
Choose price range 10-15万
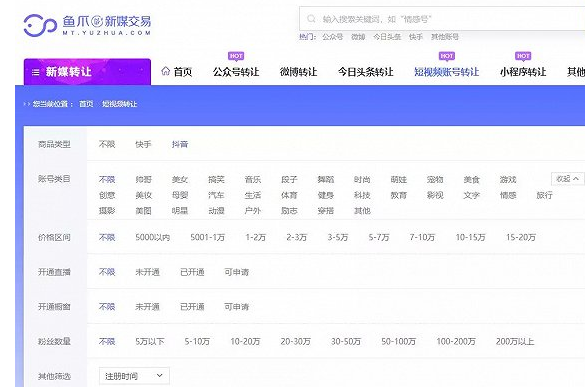(x=470, y=237)
